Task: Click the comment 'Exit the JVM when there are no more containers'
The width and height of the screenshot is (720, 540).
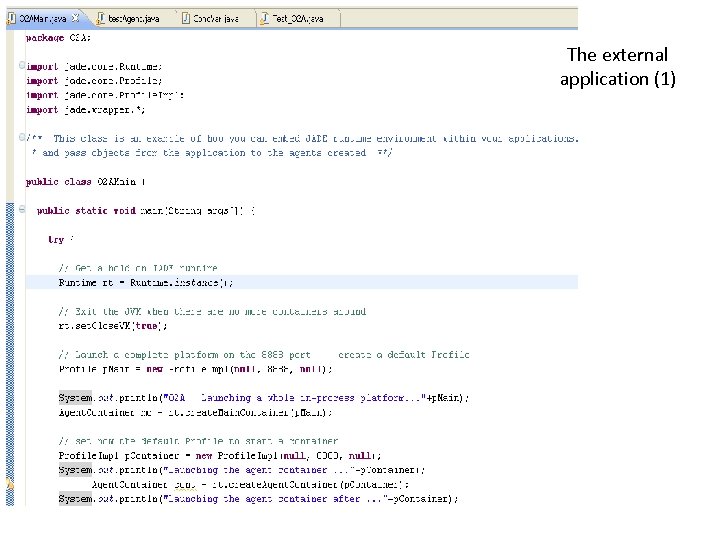Action: click(212, 312)
